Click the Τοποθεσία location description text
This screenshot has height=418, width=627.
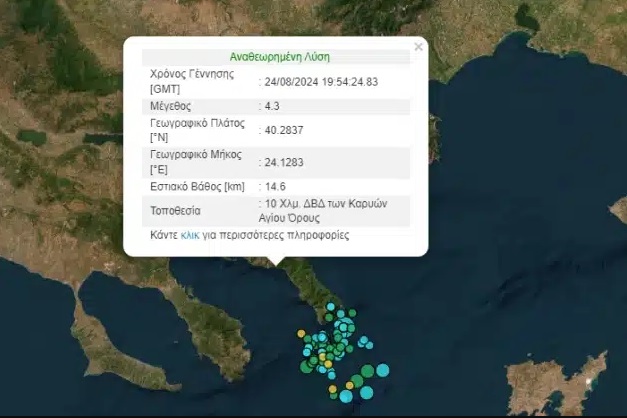(x=328, y=209)
